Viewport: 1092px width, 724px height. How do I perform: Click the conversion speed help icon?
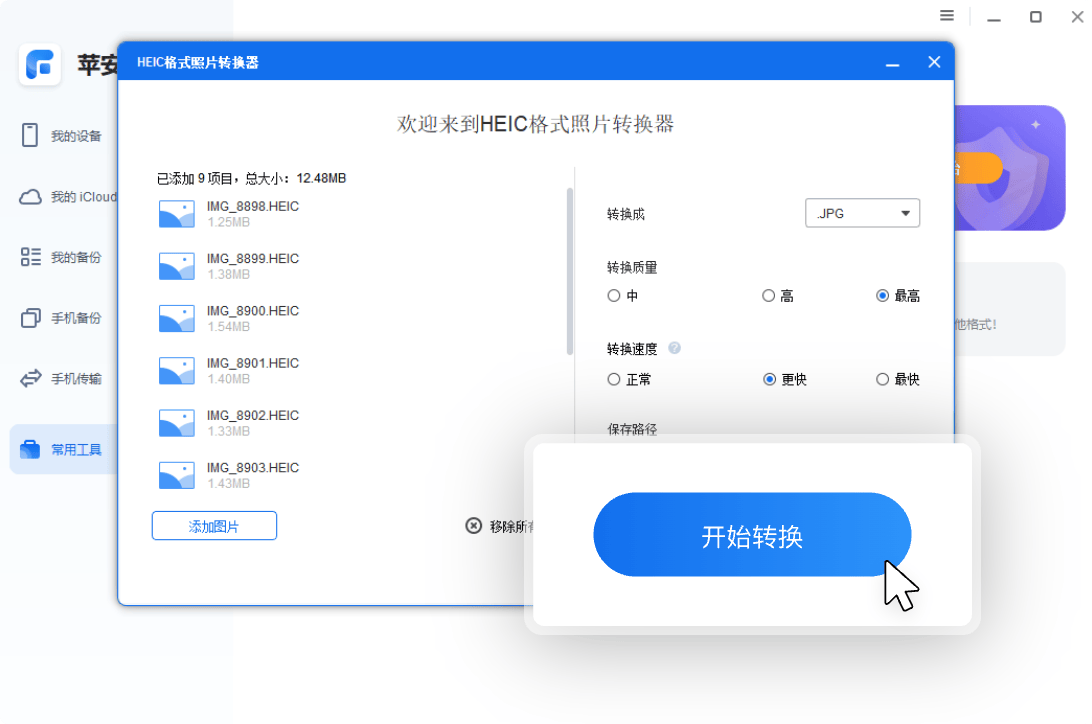[674, 348]
